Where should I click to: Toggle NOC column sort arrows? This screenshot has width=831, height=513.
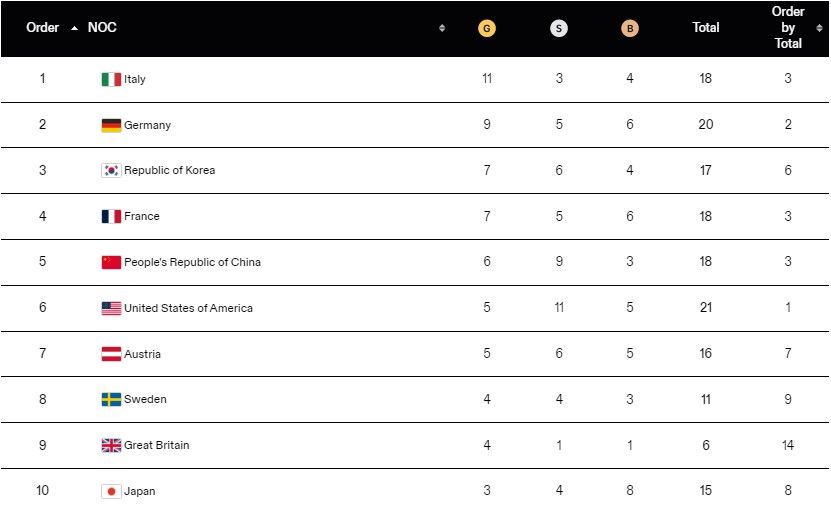point(442,28)
